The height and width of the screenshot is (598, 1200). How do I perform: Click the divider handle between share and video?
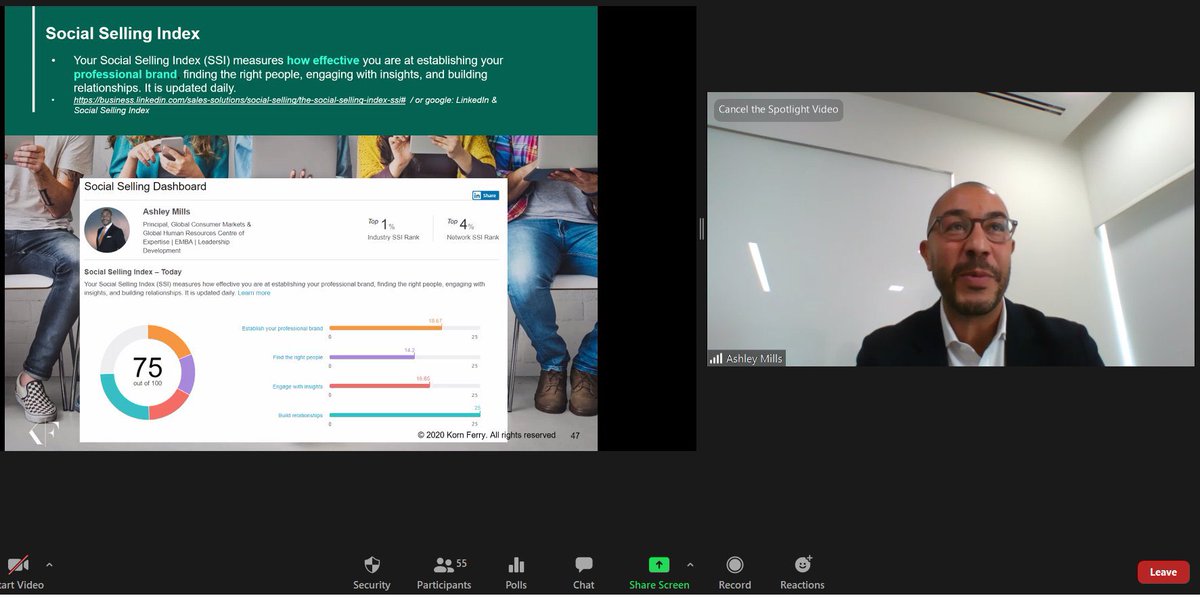tap(701, 229)
